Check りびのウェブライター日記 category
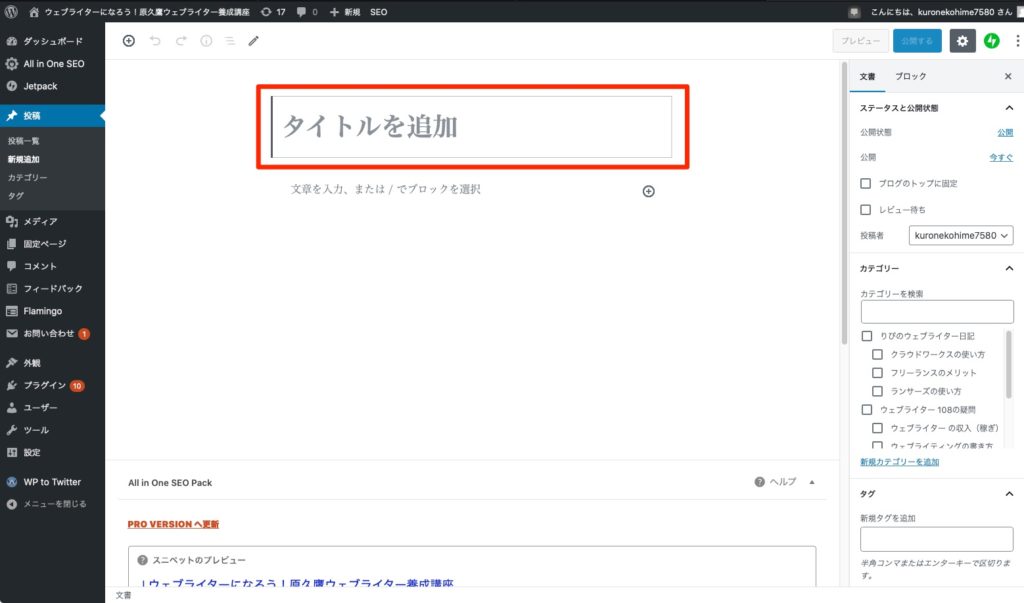Viewport: 1024px width, 603px height. click(867, 336)
